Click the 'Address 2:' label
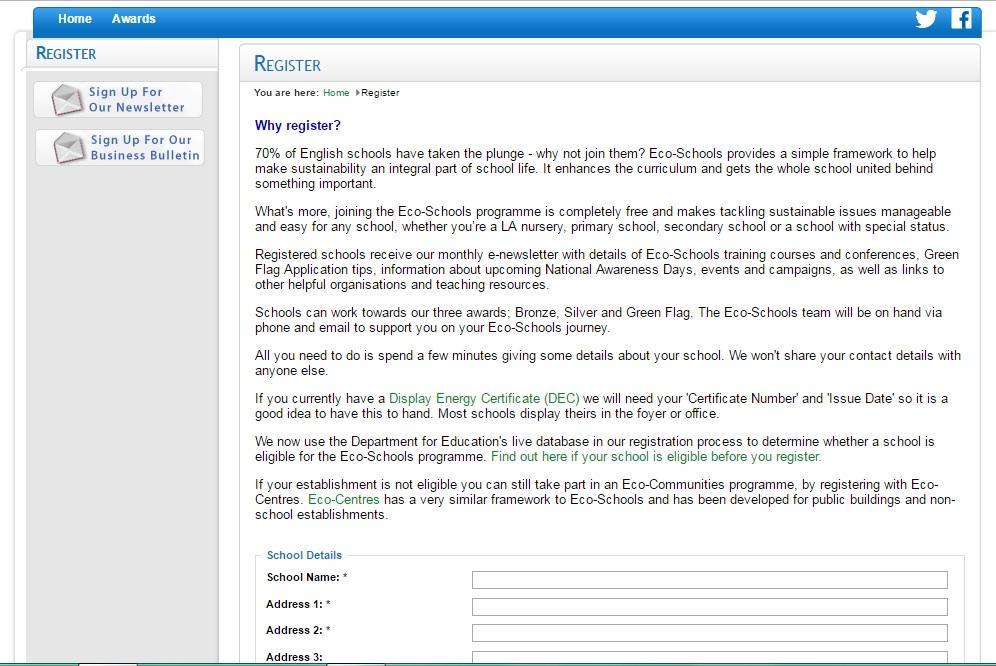This screenshot has height=666, width=996. pos(294,630)
